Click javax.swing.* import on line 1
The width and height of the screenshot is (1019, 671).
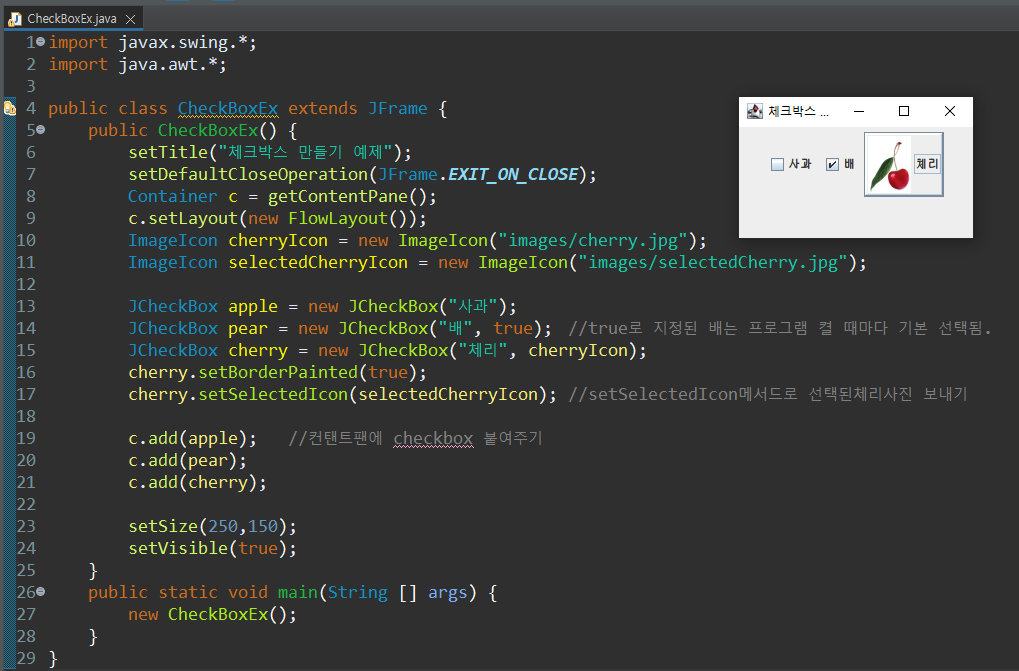(183, 42)
